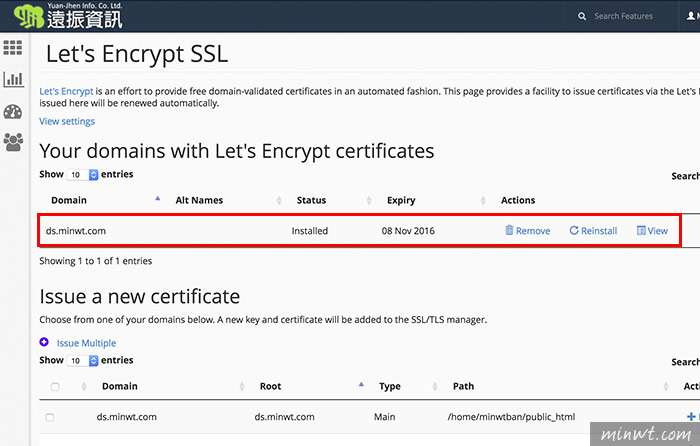
Task: Sort new certificate list by Path arrows
Action: (666, 386)
